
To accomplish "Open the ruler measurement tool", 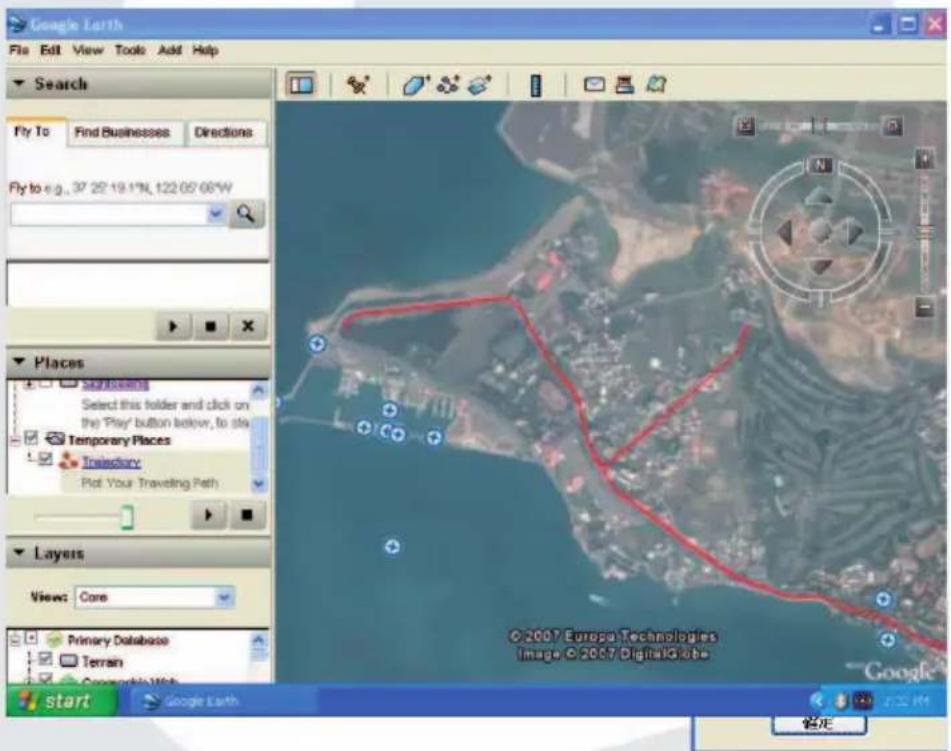I will click(x=536, y=85).
